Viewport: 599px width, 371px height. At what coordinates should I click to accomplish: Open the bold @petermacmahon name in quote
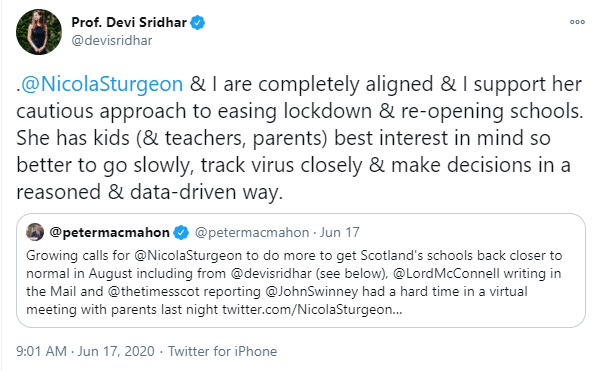pyautogui.click(x=110, y=232)
